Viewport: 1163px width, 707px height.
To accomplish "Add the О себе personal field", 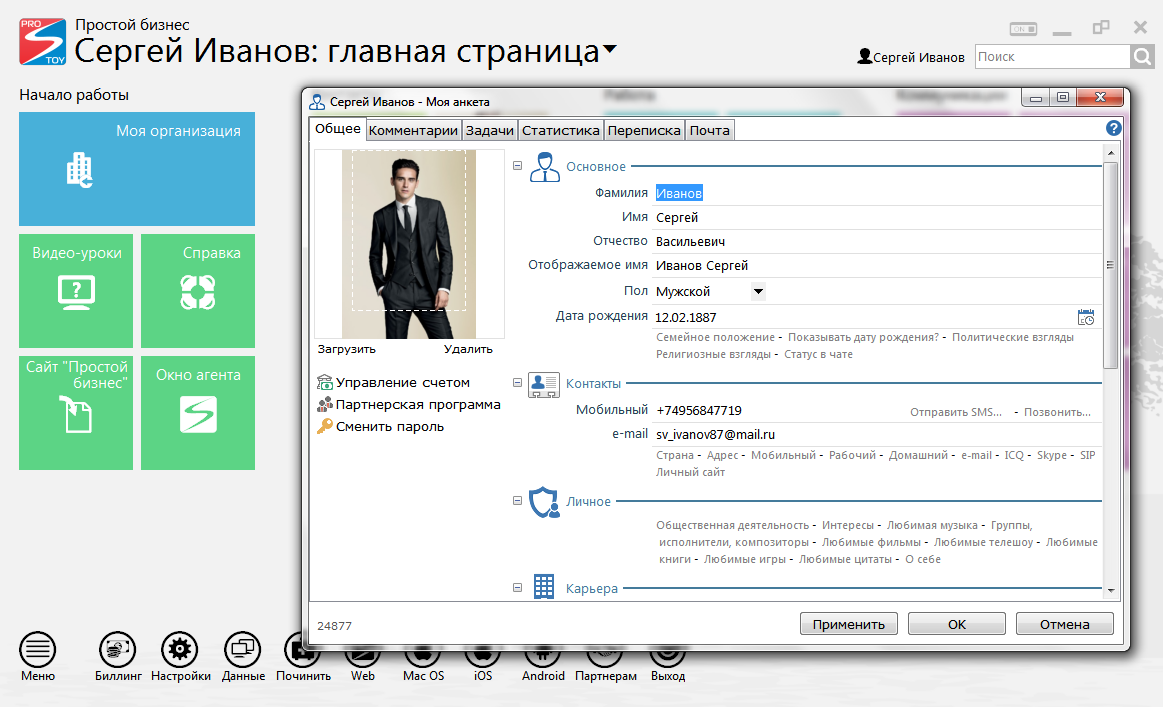I will [x=923, y=559].
